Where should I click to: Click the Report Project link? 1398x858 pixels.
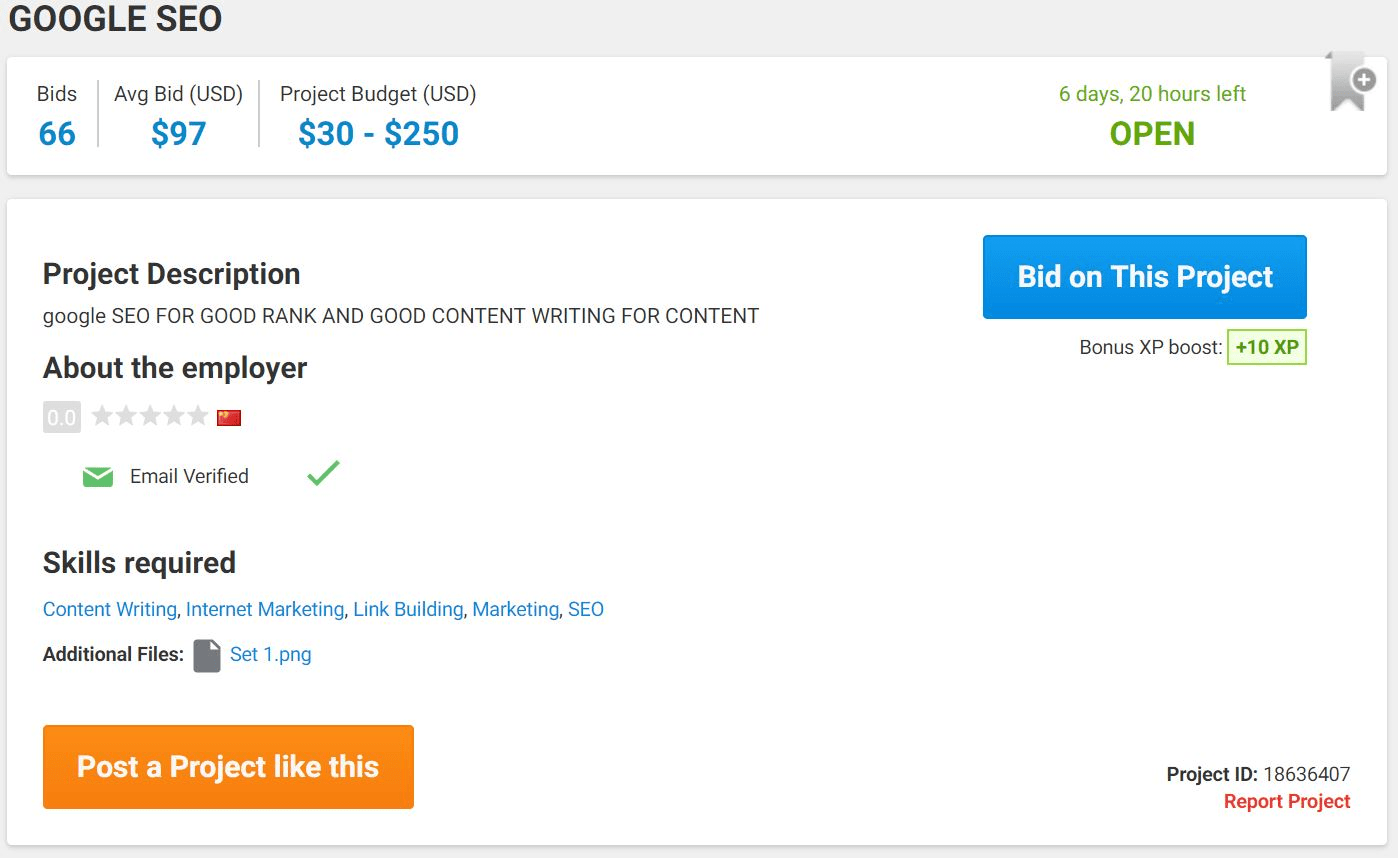(1287, 802)
